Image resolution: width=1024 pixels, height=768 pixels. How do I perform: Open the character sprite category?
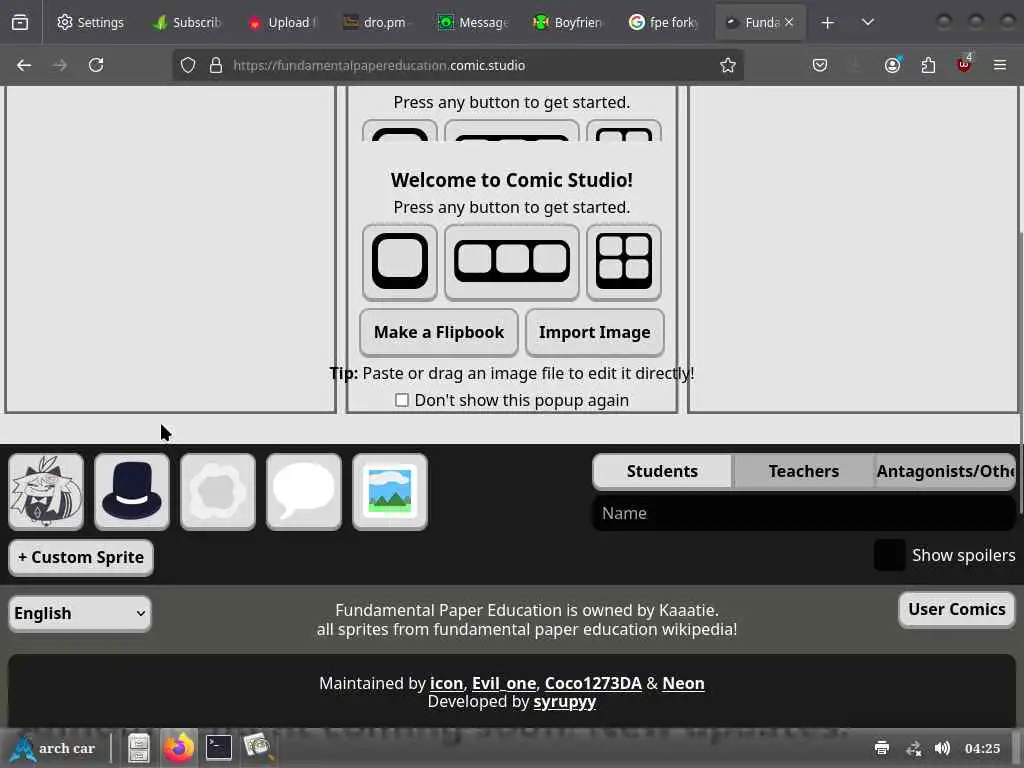pos(46,491)
